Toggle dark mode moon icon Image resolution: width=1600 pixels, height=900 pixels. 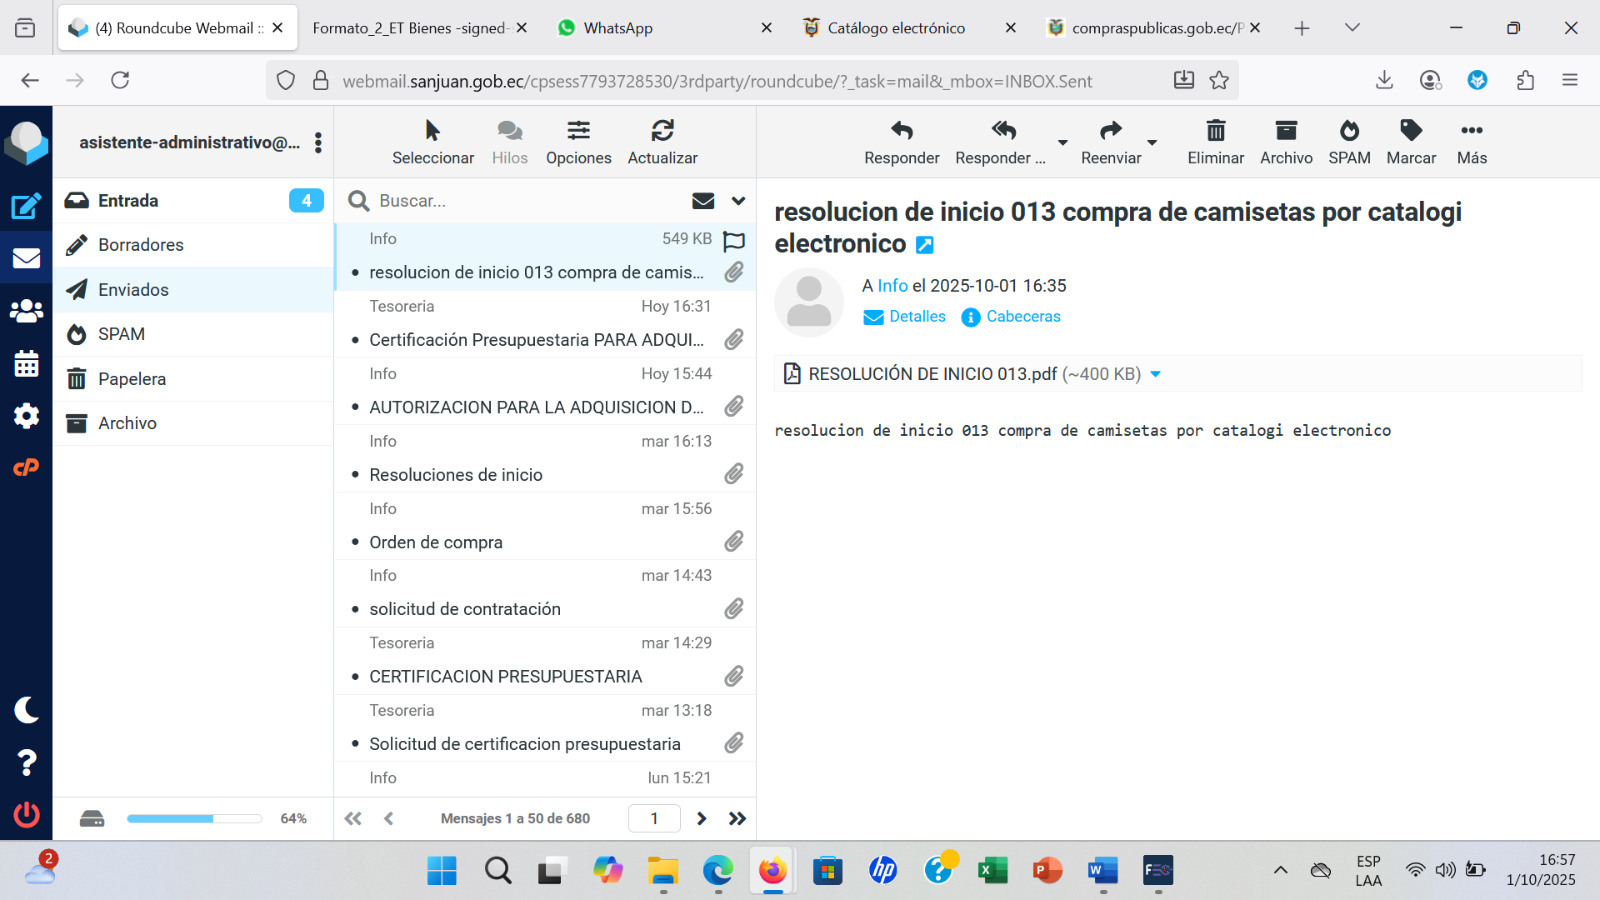point(26,710)
